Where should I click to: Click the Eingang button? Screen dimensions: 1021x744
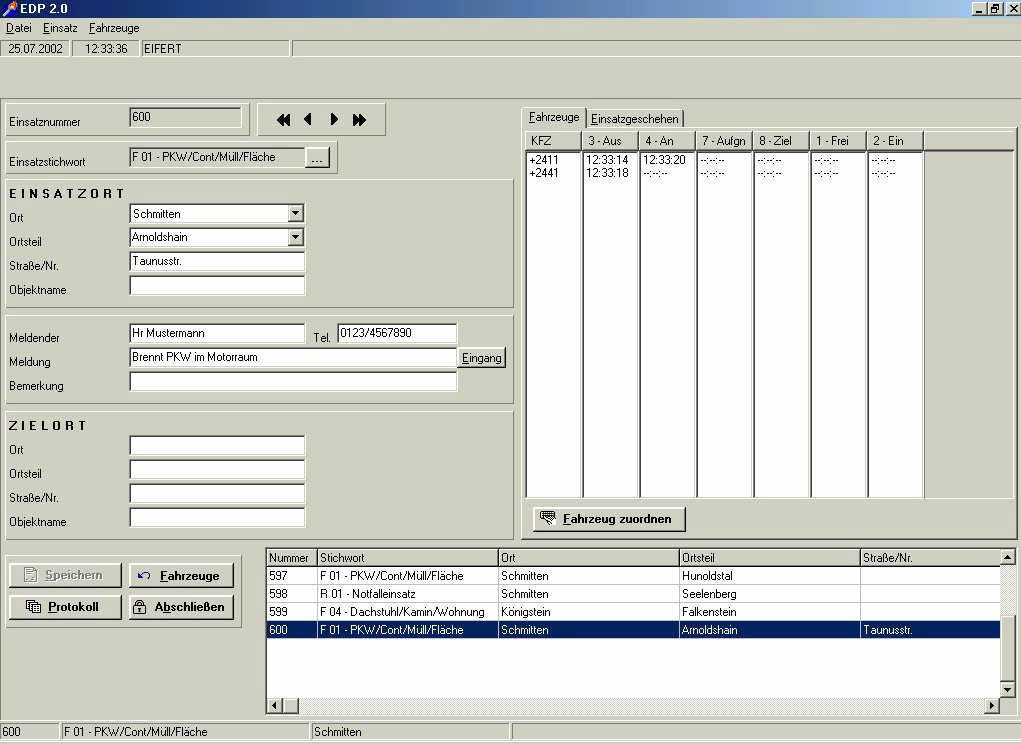point(482,358)
